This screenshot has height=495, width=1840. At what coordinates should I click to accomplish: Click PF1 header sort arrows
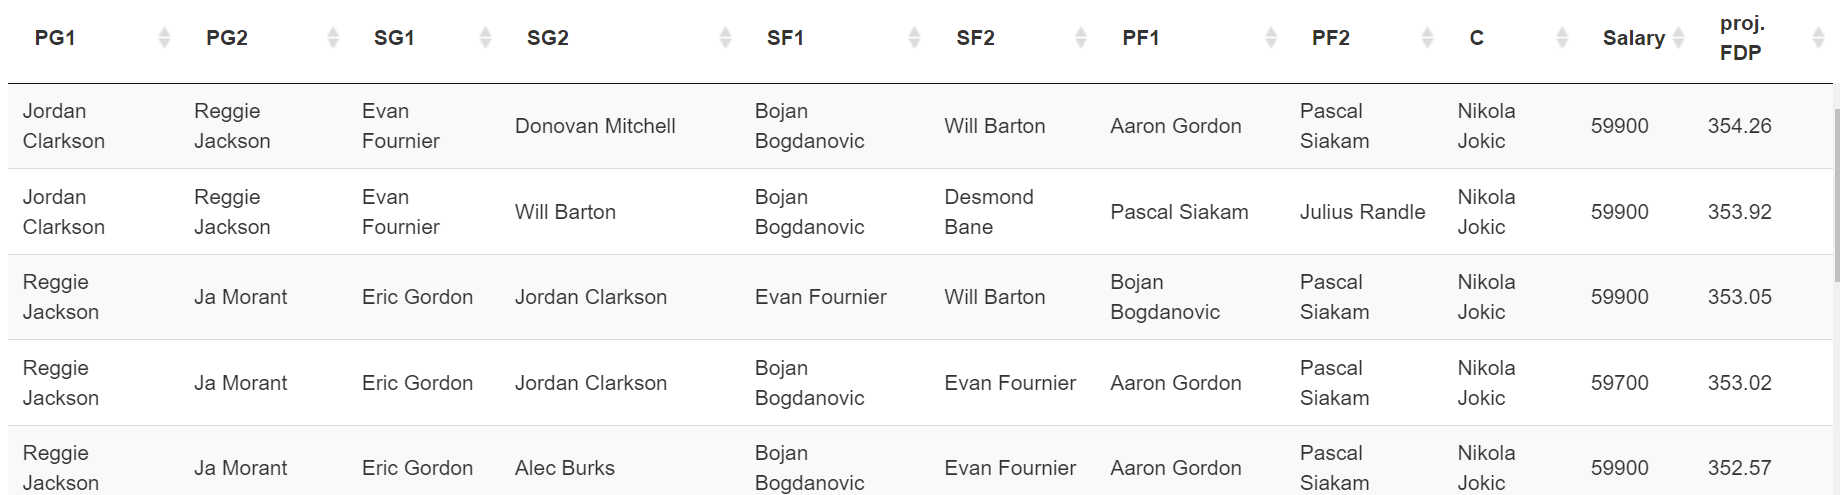click(1270, 38)
